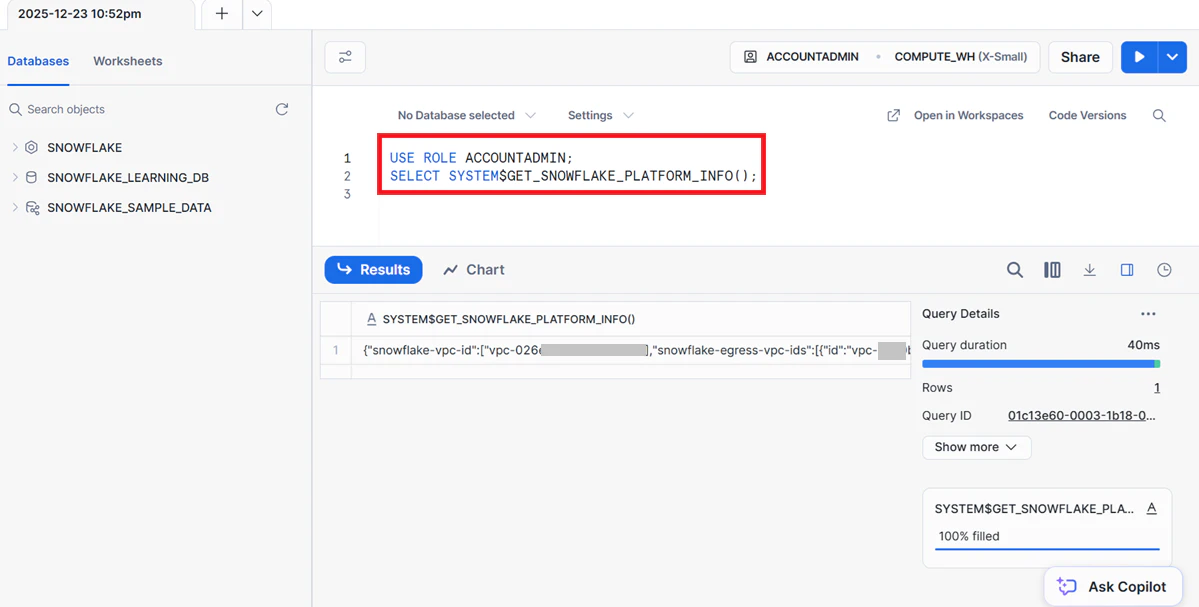Click row number 1 in results
Image resolution: width=1199 pixels, height=607 pixels.
coord(335,351)
